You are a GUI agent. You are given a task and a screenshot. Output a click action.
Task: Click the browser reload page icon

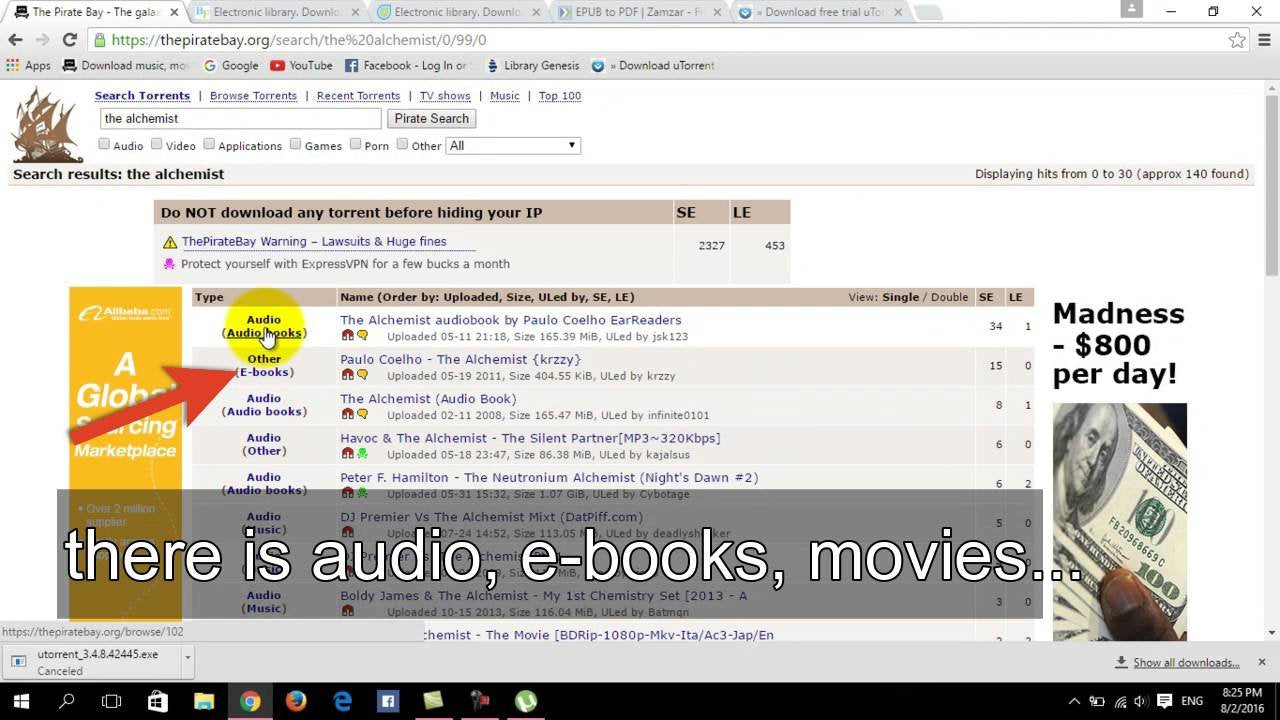(x=69, y=40)
